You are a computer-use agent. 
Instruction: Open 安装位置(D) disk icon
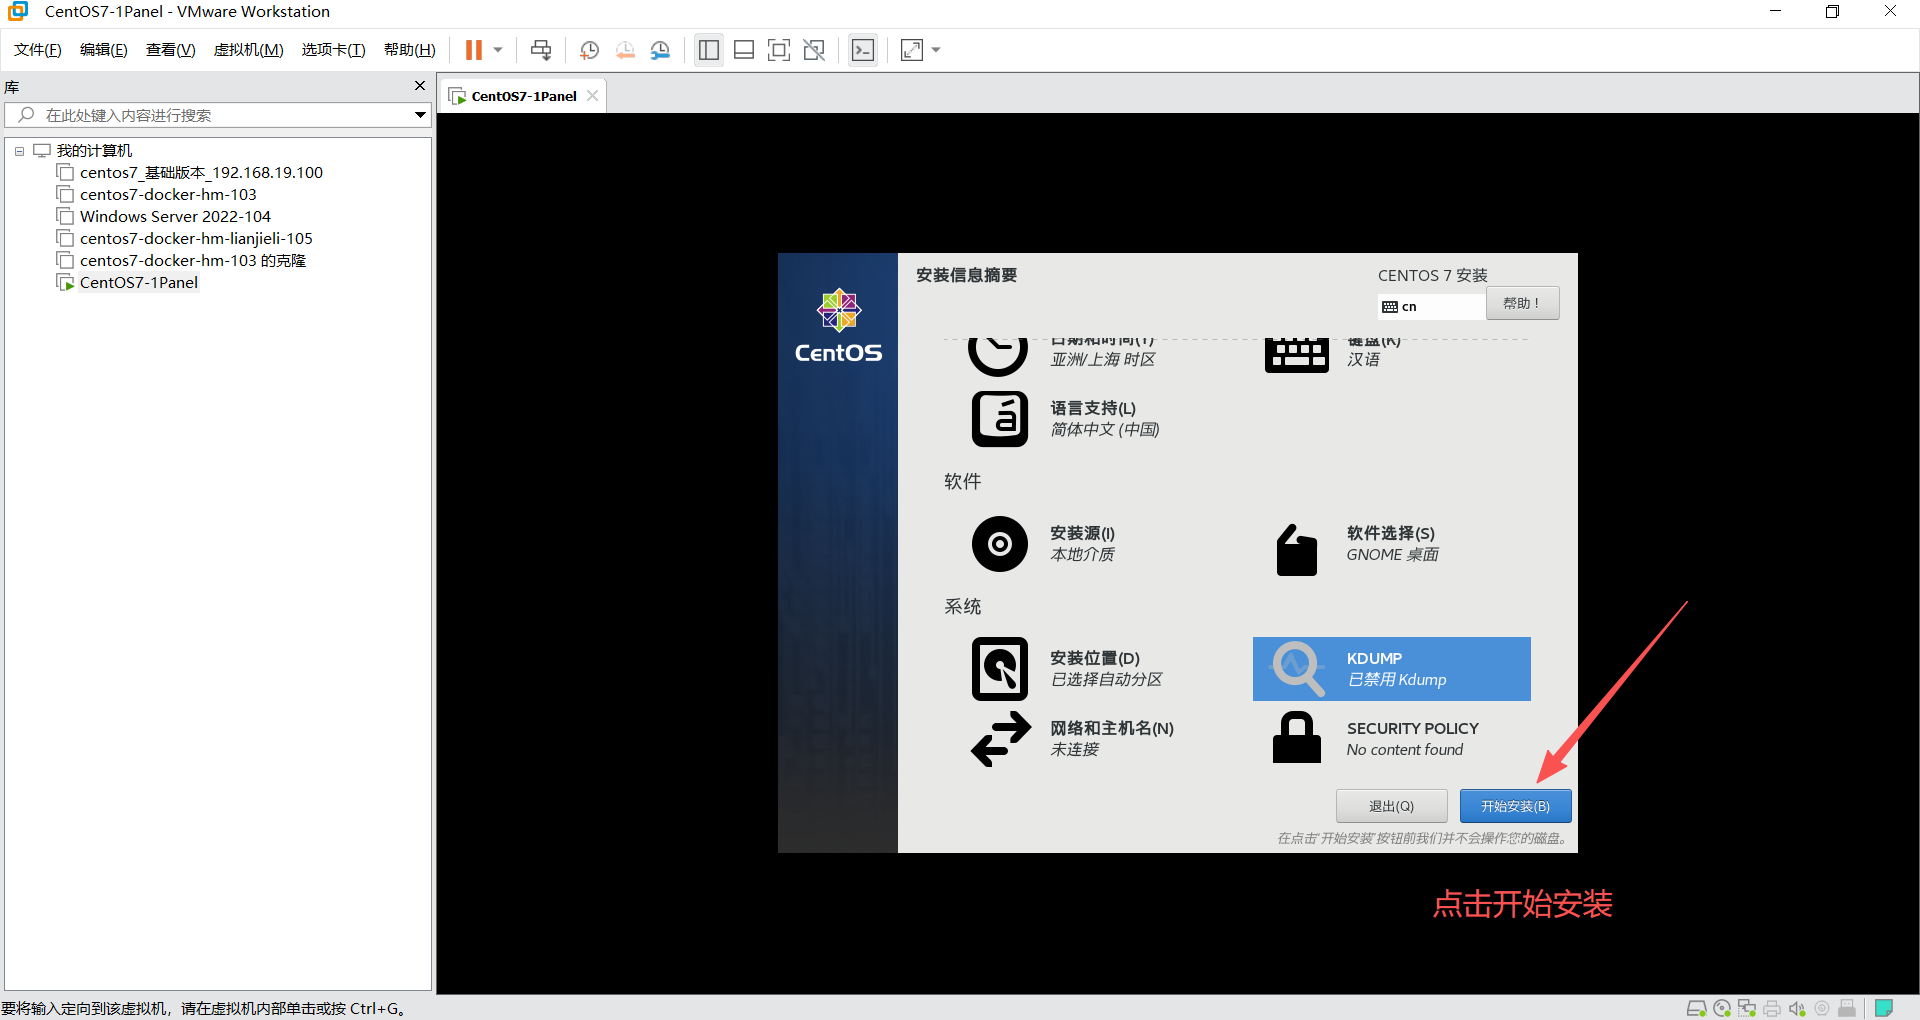coord(1000,669)
